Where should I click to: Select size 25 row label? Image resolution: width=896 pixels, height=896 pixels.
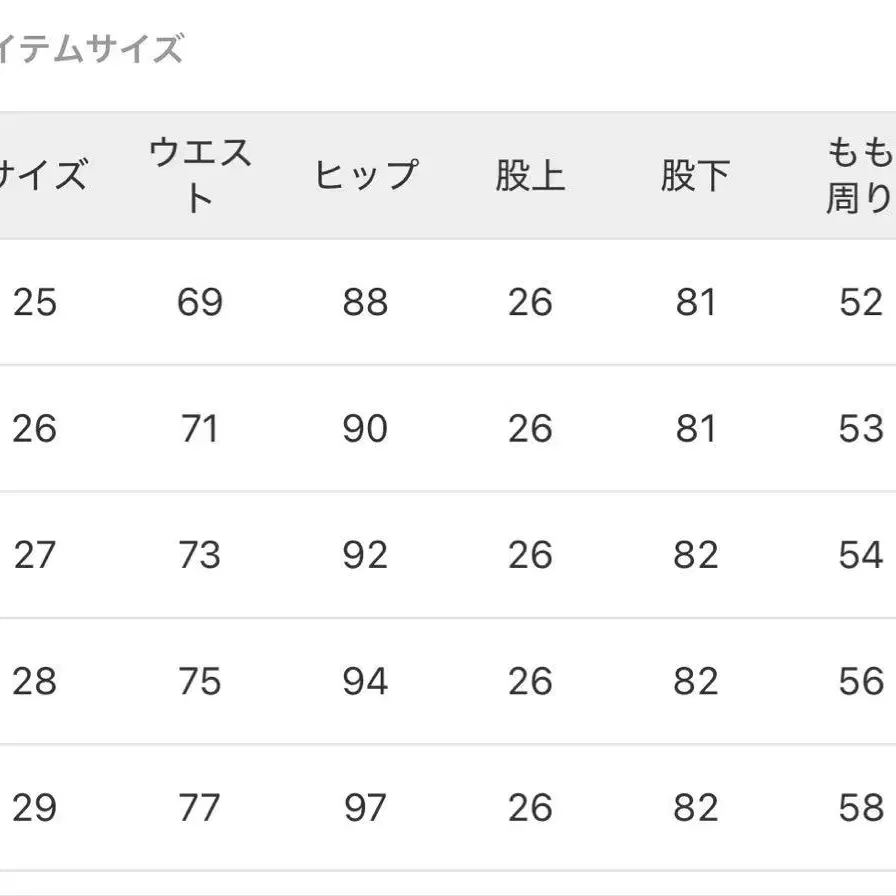(35, 302)
